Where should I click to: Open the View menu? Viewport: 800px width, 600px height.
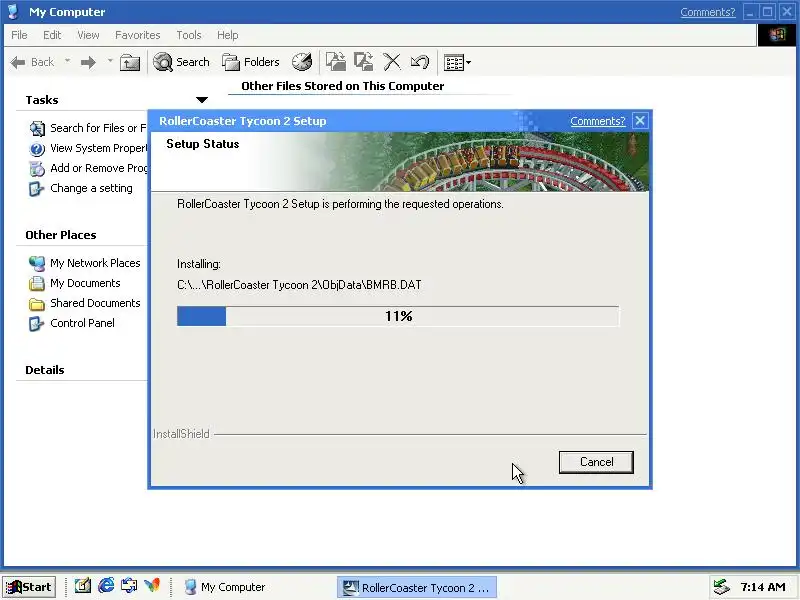coord(88,35)
